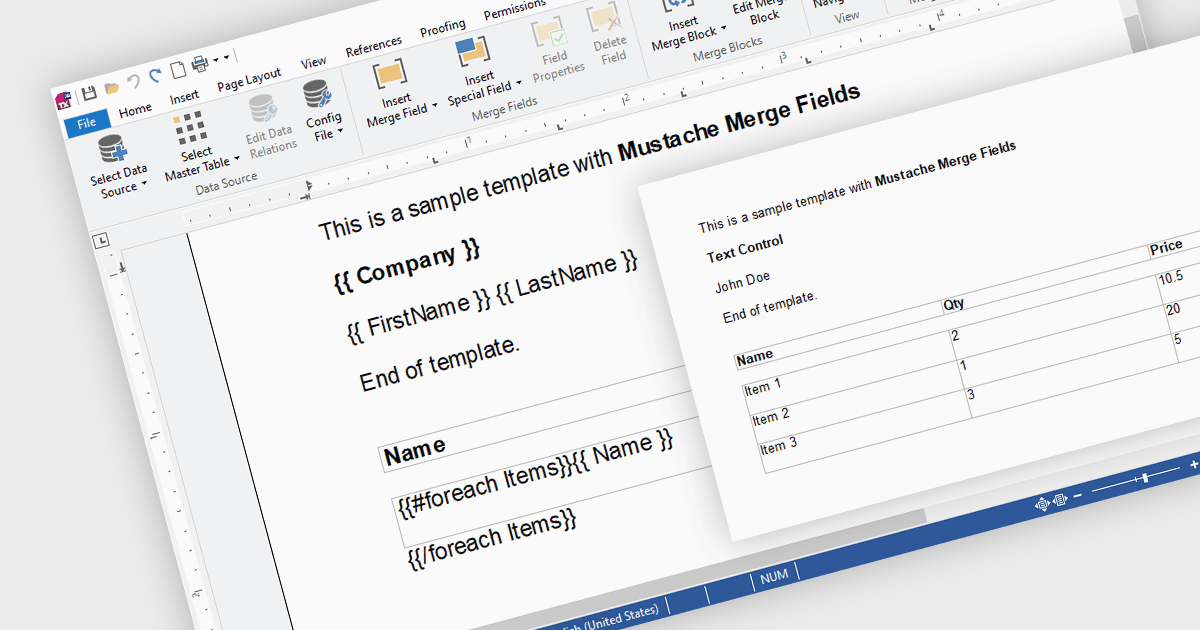Click the Open folder icon in the quick access toolbar
Image resolution: width=1200 pixels, height=630 pixels.
112,88
